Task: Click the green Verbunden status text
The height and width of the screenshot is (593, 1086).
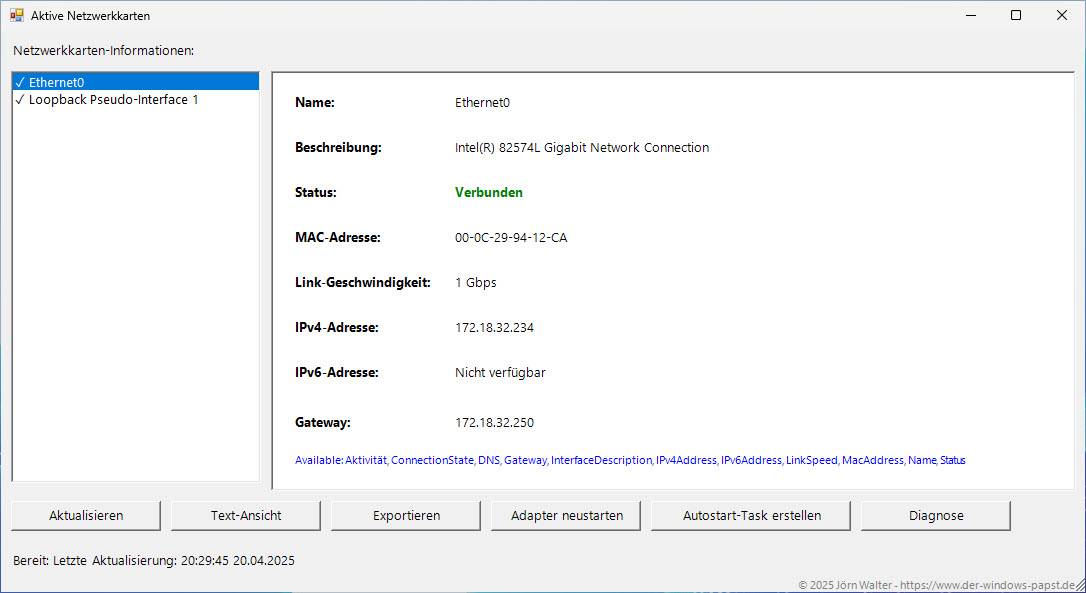Action: point(488,193)
